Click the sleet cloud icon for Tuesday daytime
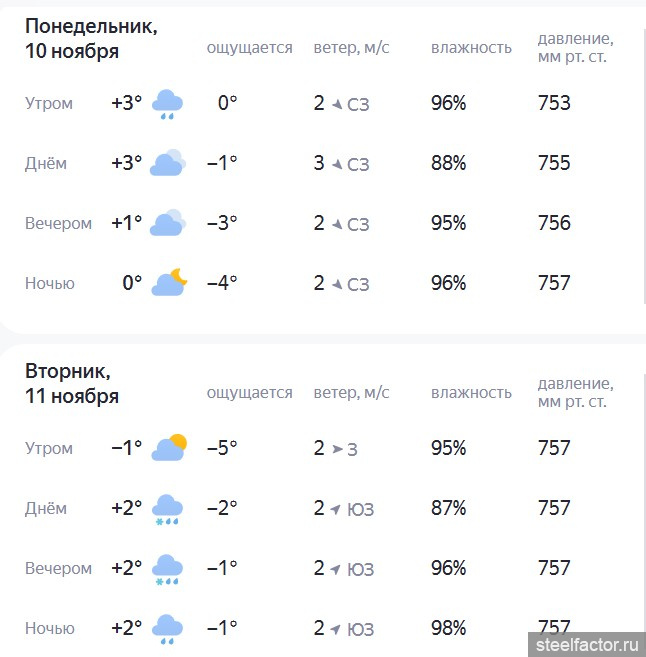 (x=167, y=509)
